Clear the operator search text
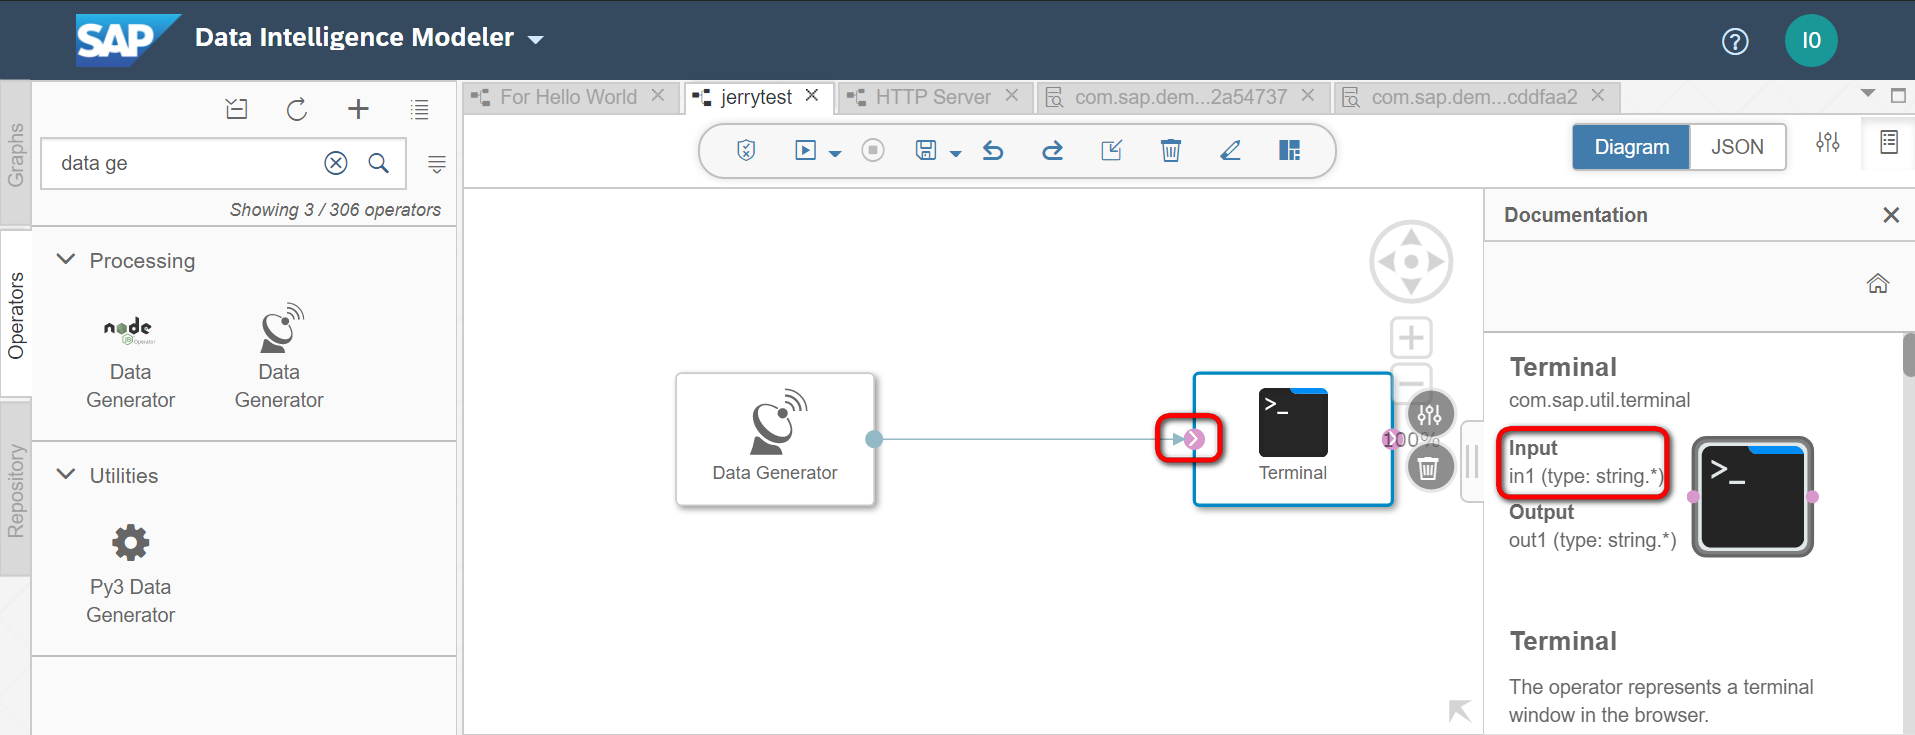Screen dimensions: 1915x735 [336, 163]
